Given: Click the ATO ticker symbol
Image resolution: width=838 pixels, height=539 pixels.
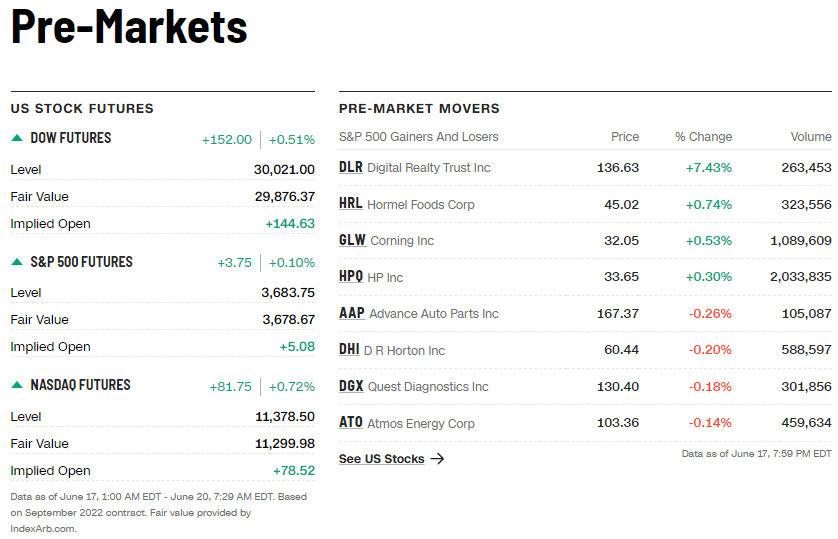Looking at the screenshot, I should [351, 423].
